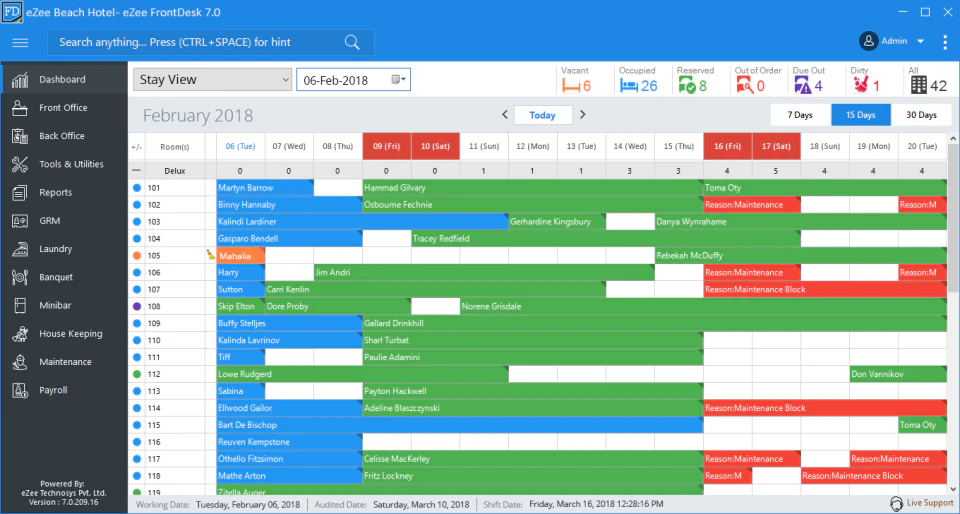Expand the Admin account dropdown arrow
This screenshot has height=514, width=960.
tap(920, 42)
